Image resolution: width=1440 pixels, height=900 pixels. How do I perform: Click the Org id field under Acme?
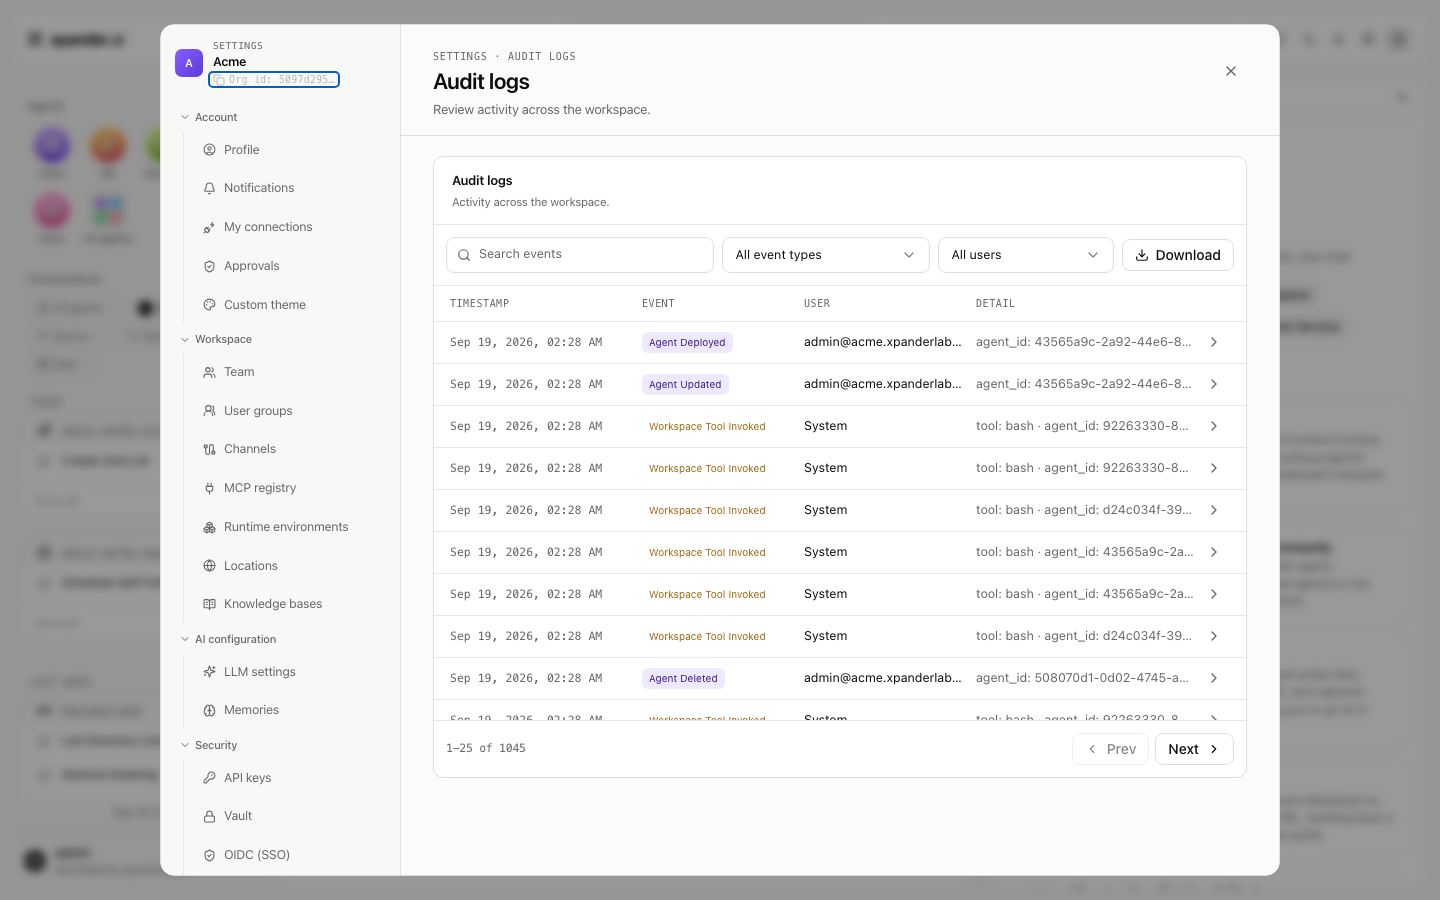(274, 79)
